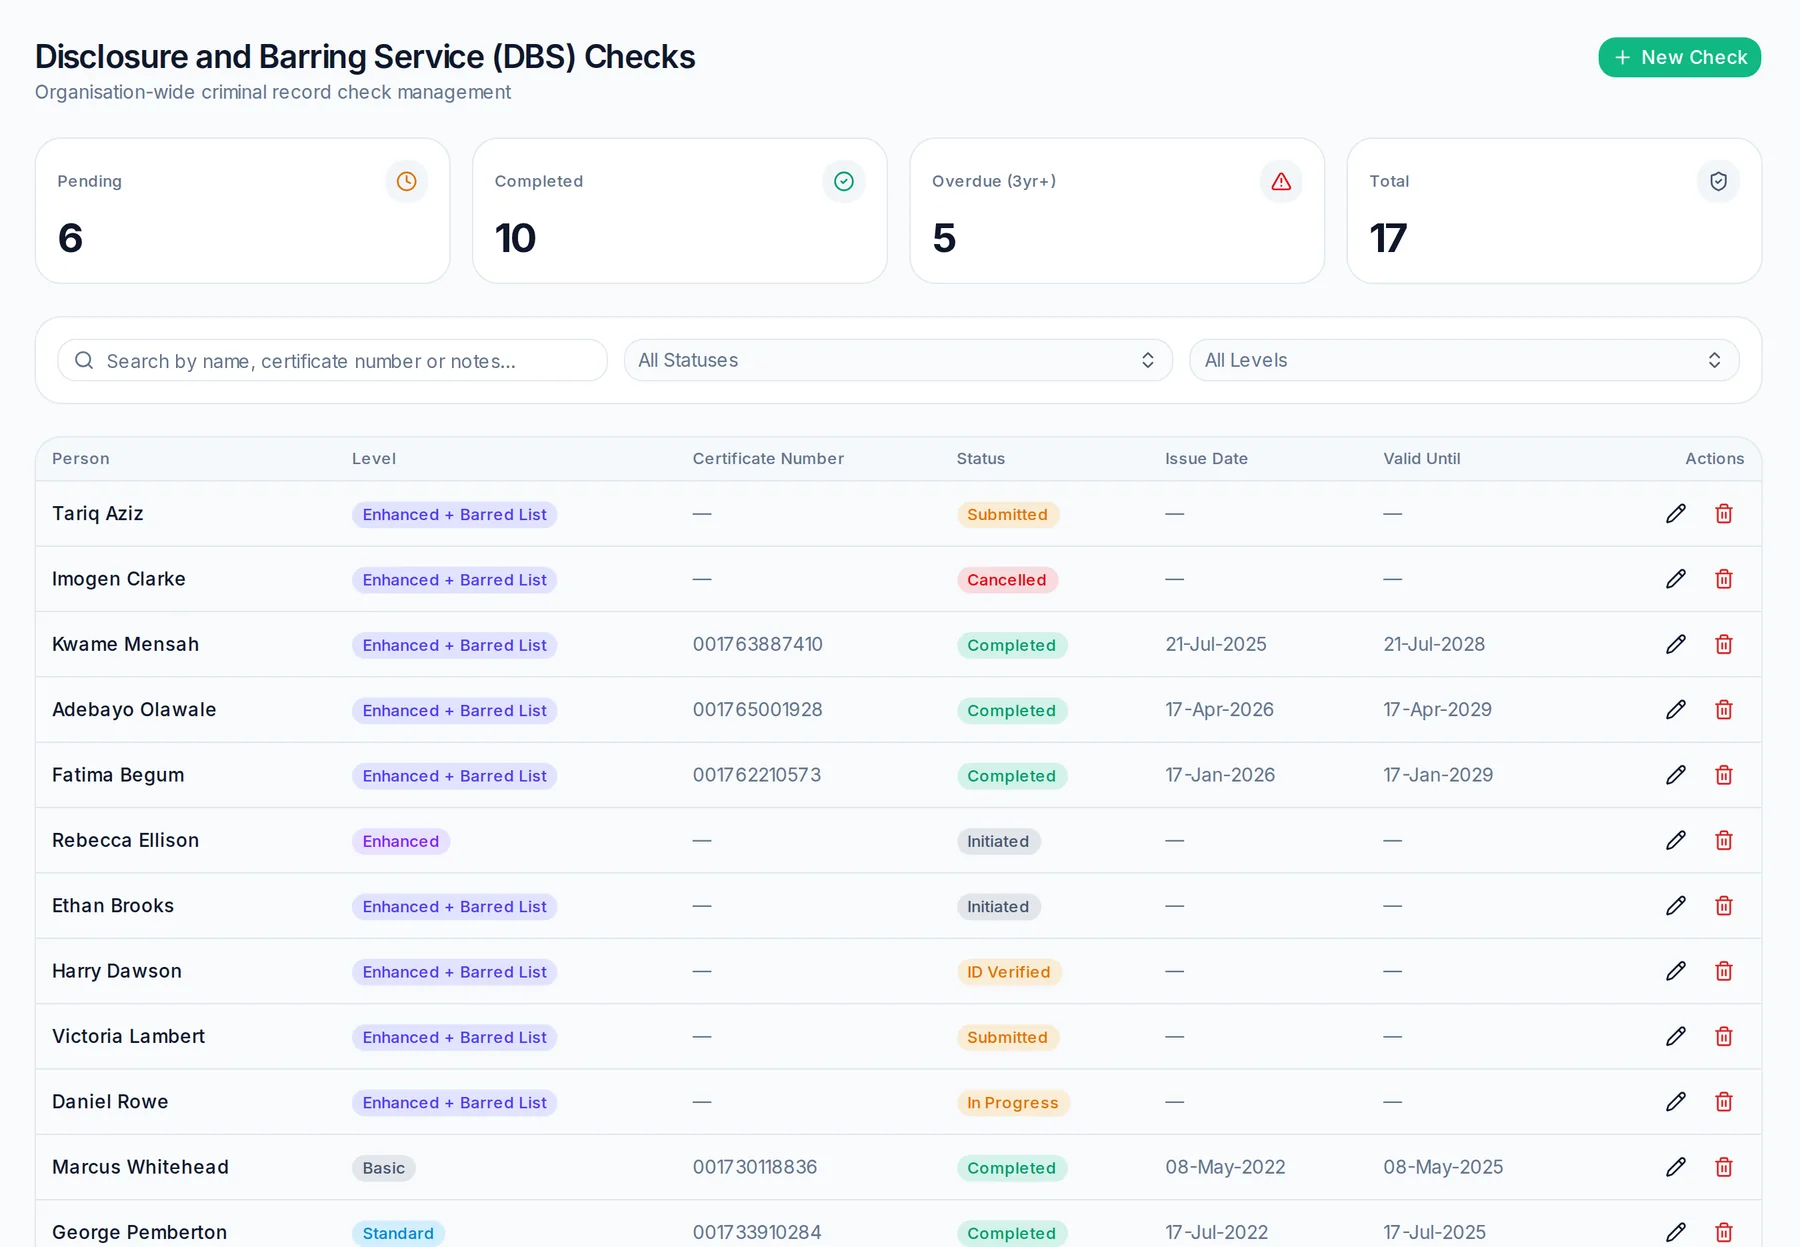Delete Kwame Mensah's check
This screenshot has height=1247, width=1800.
(x=1724, y=644)
